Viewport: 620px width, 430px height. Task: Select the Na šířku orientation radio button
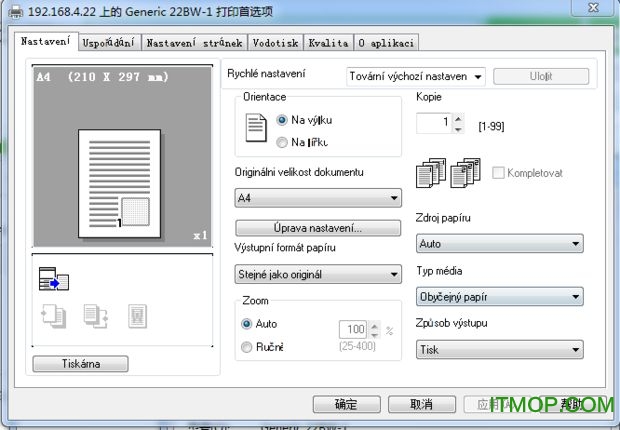tap(282, 142)
